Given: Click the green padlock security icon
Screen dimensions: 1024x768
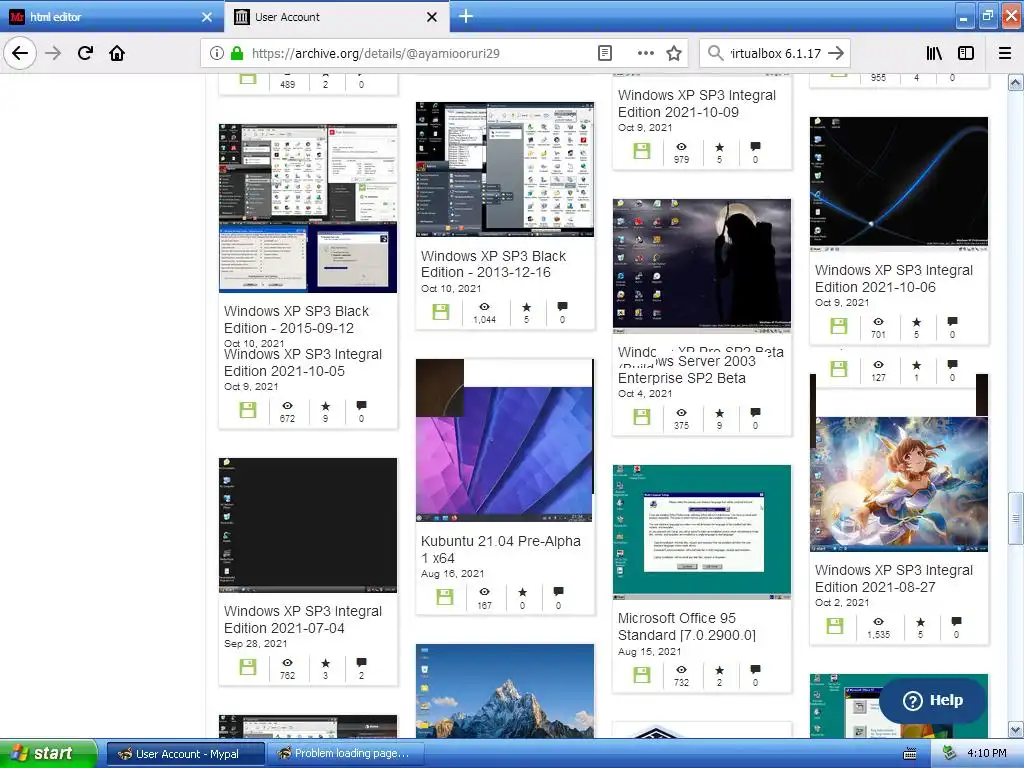Looking at the screenshot, I should [237, 53].
